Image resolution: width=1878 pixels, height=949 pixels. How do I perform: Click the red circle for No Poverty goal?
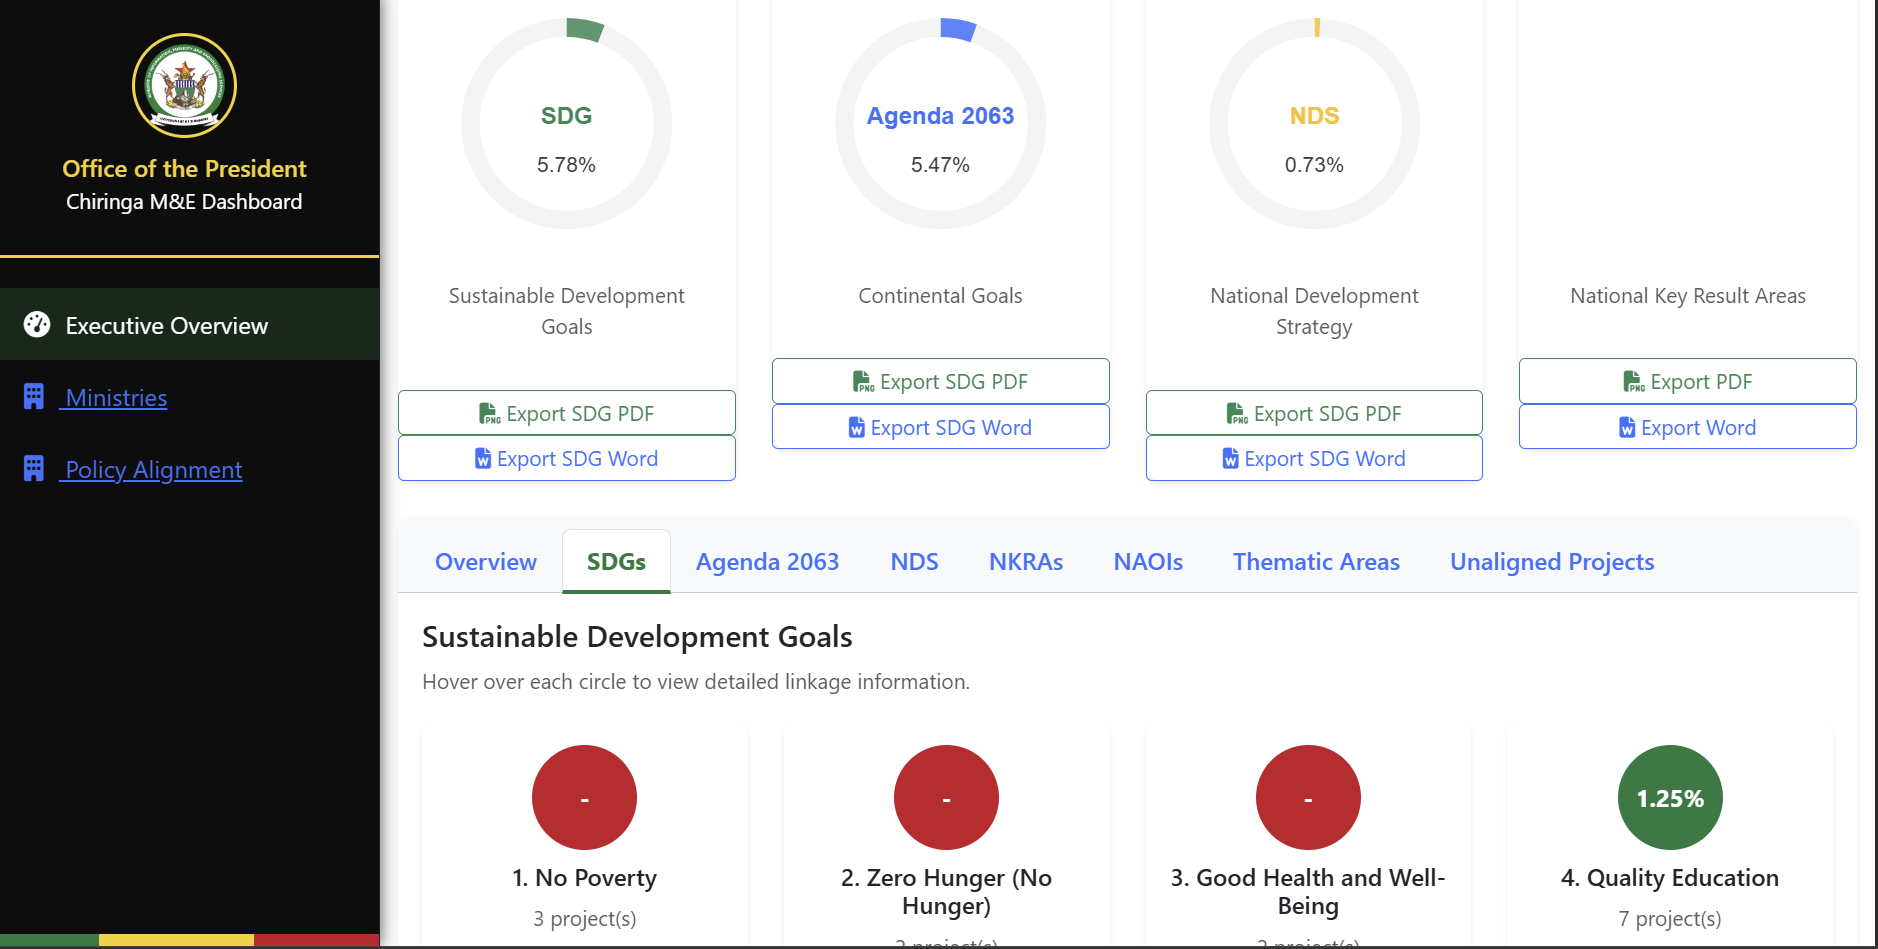pyautogui.click(x=584, y=797)
